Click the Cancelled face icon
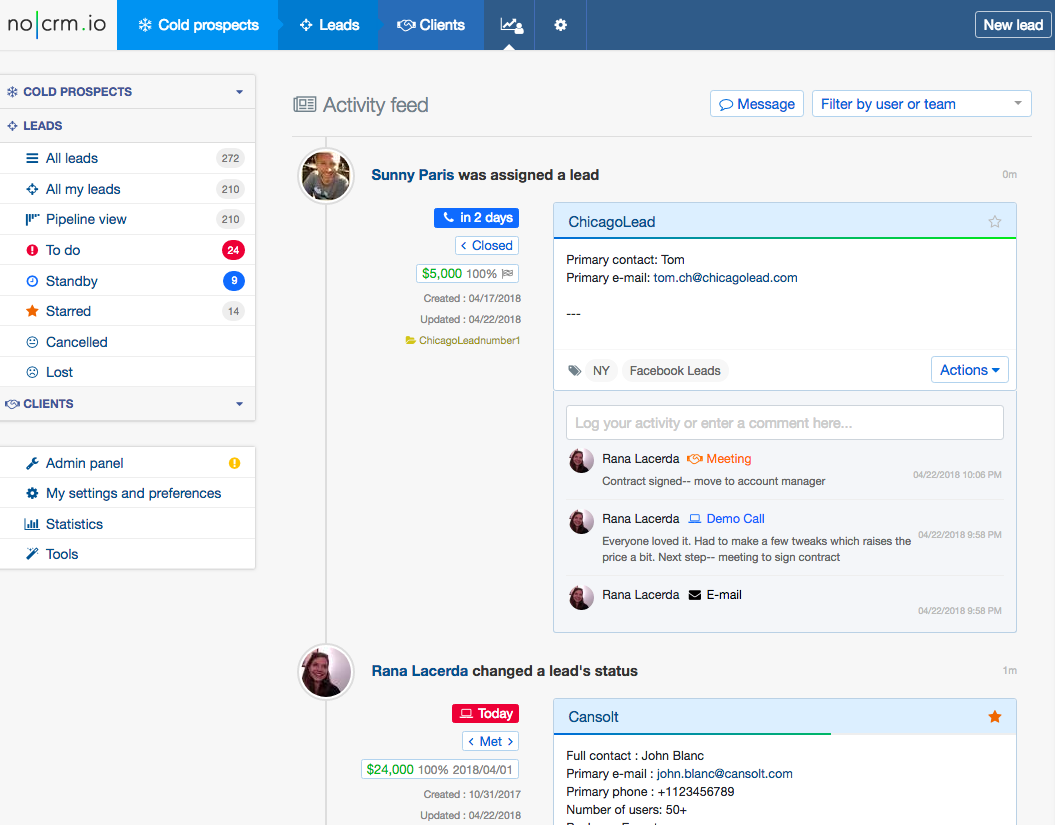 [32, 342]
